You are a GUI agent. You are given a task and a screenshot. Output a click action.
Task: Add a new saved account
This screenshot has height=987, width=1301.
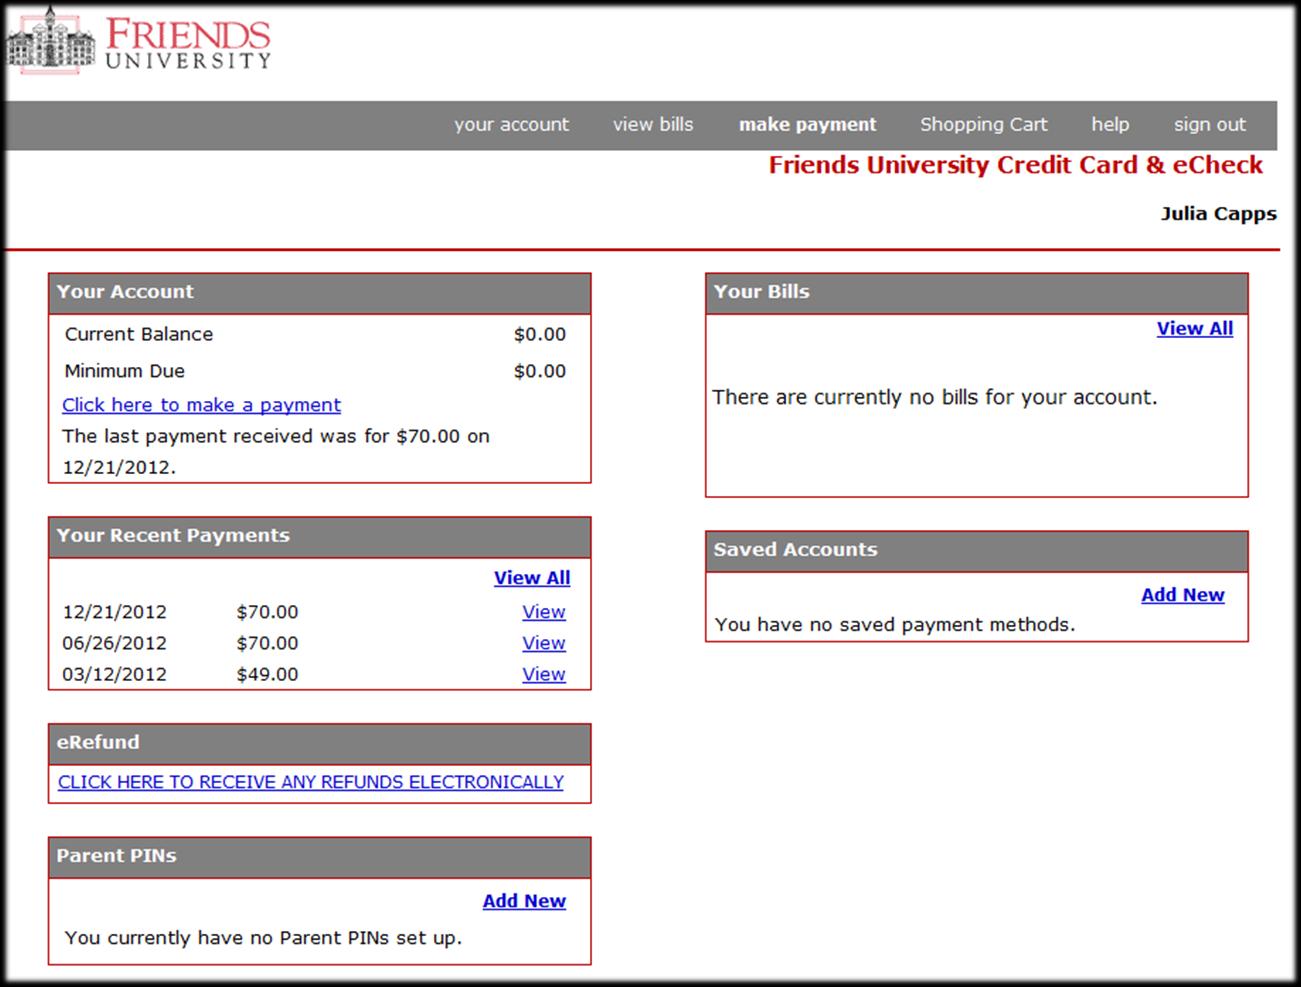click(1183, 595)
